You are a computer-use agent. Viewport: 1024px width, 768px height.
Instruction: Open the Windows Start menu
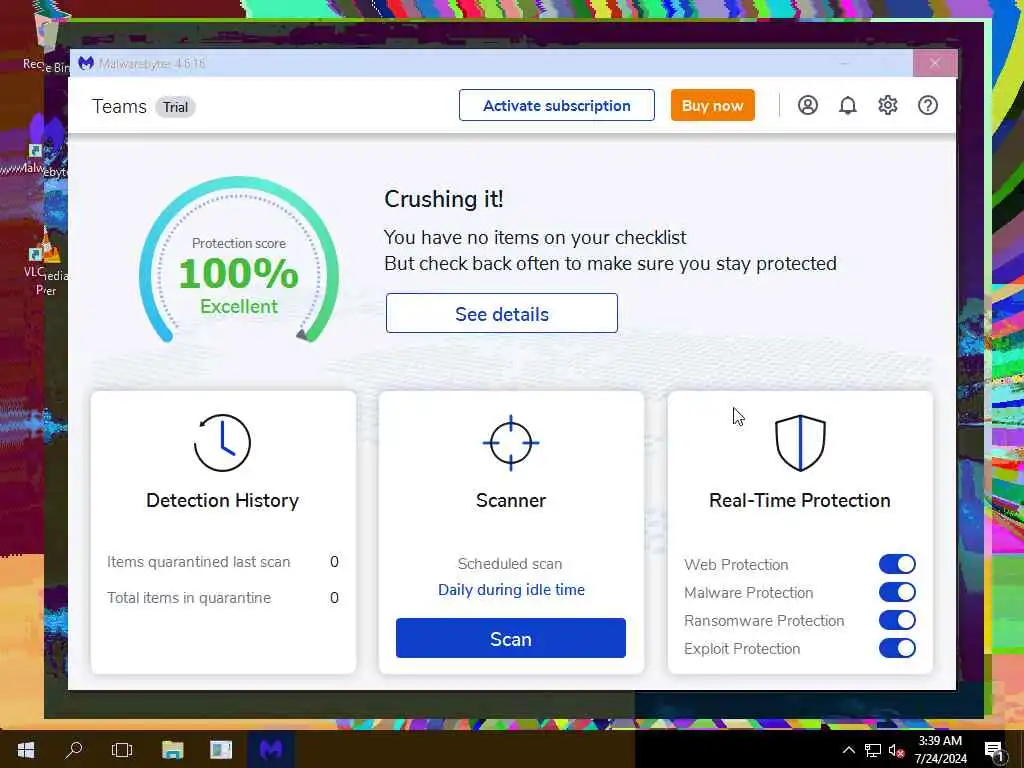coord(25,749)
